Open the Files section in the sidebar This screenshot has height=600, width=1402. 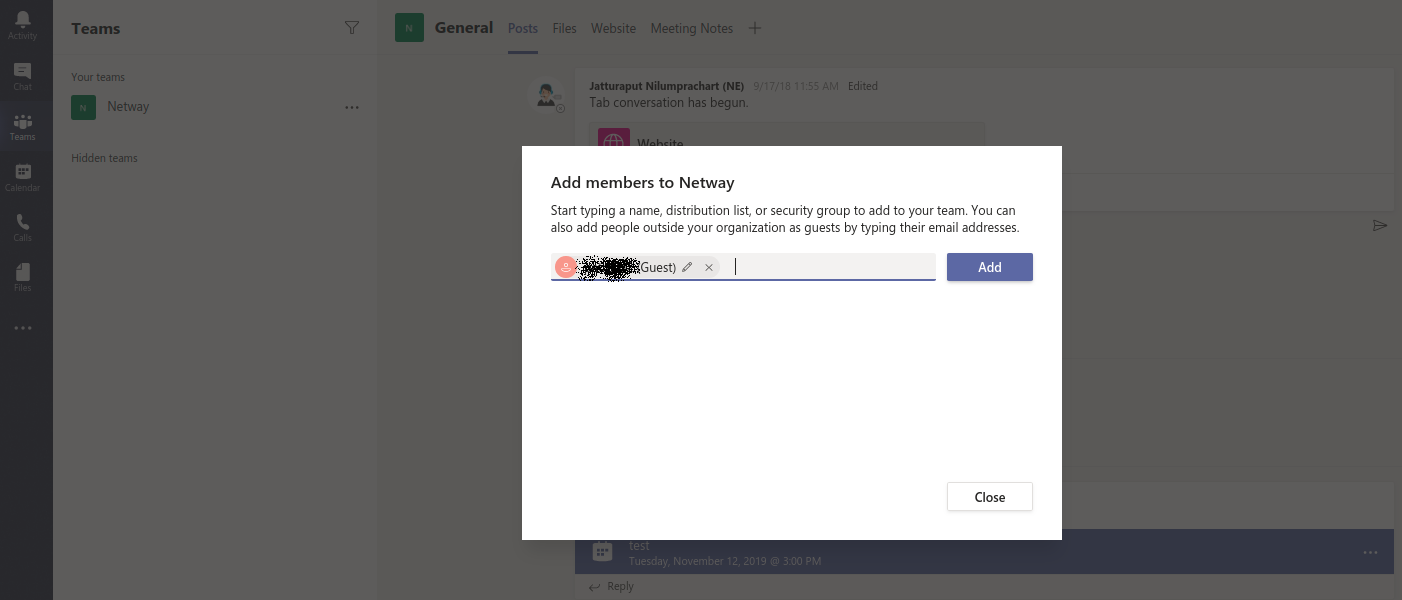[x=22, y=277]
